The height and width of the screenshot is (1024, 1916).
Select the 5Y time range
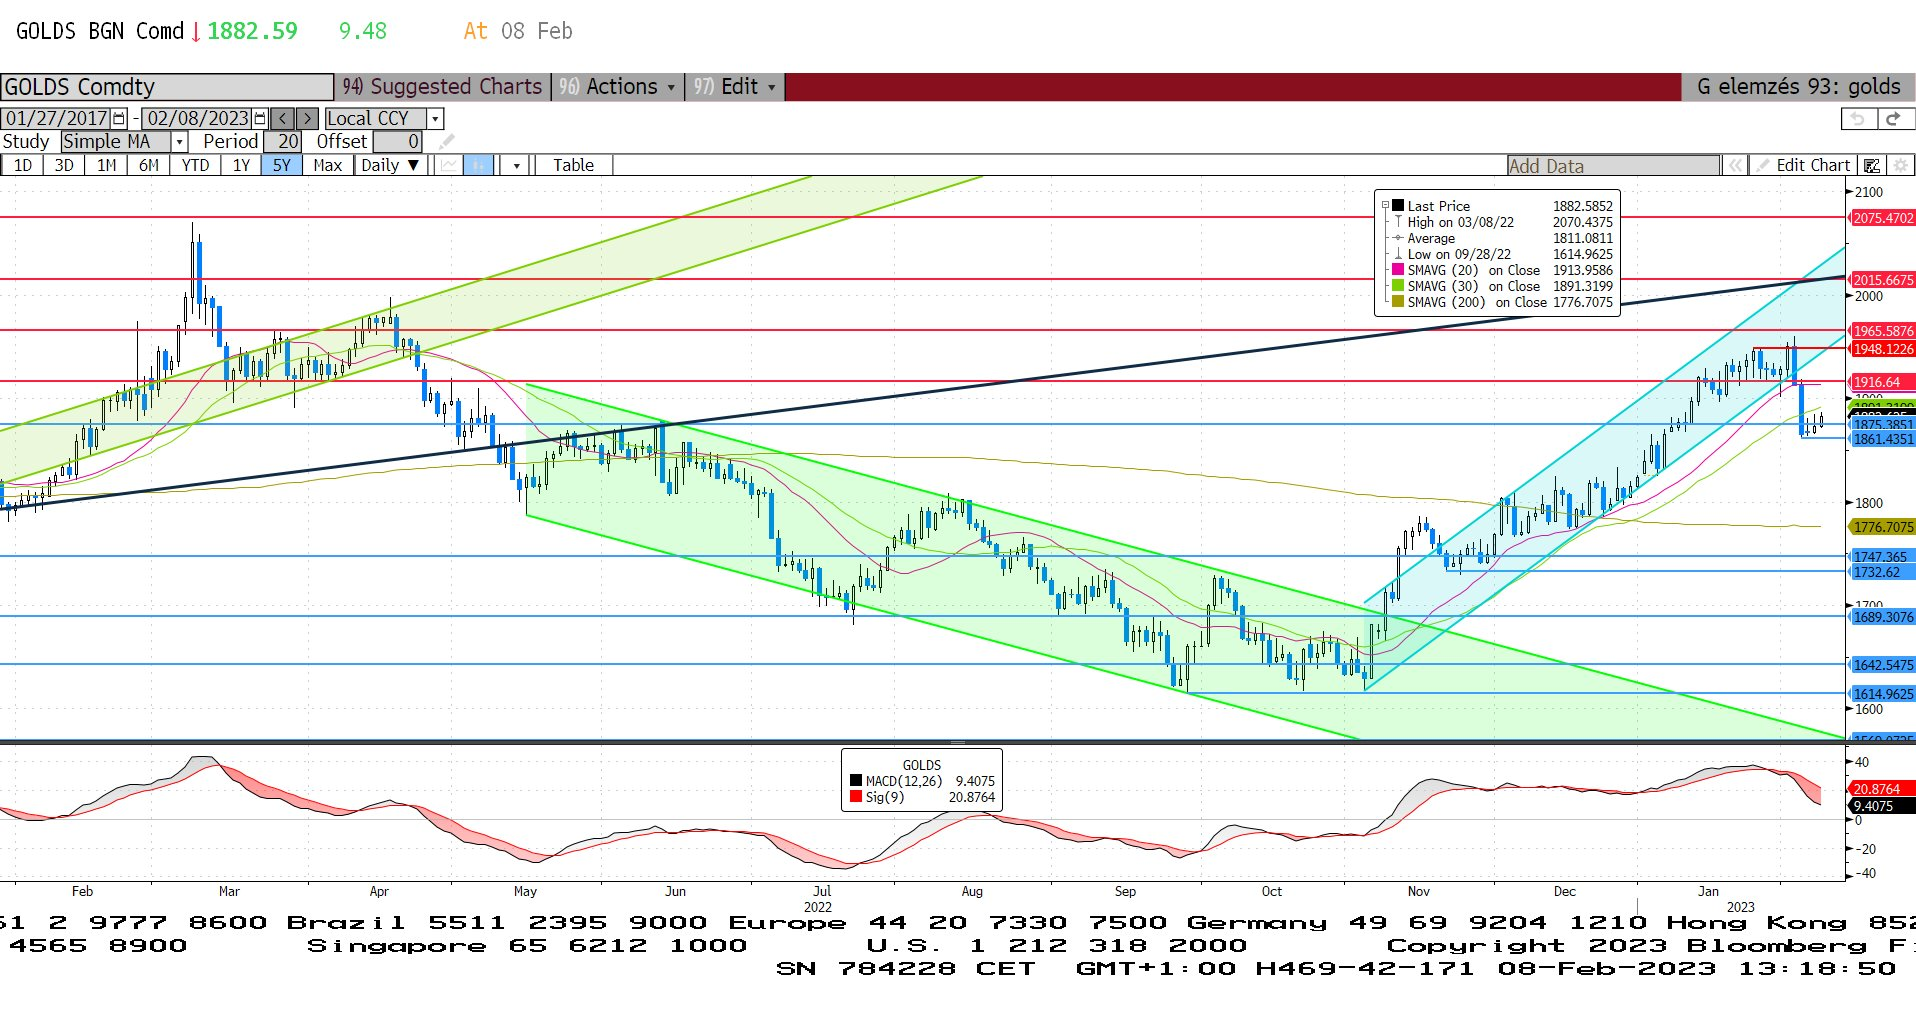click(282, 165)
